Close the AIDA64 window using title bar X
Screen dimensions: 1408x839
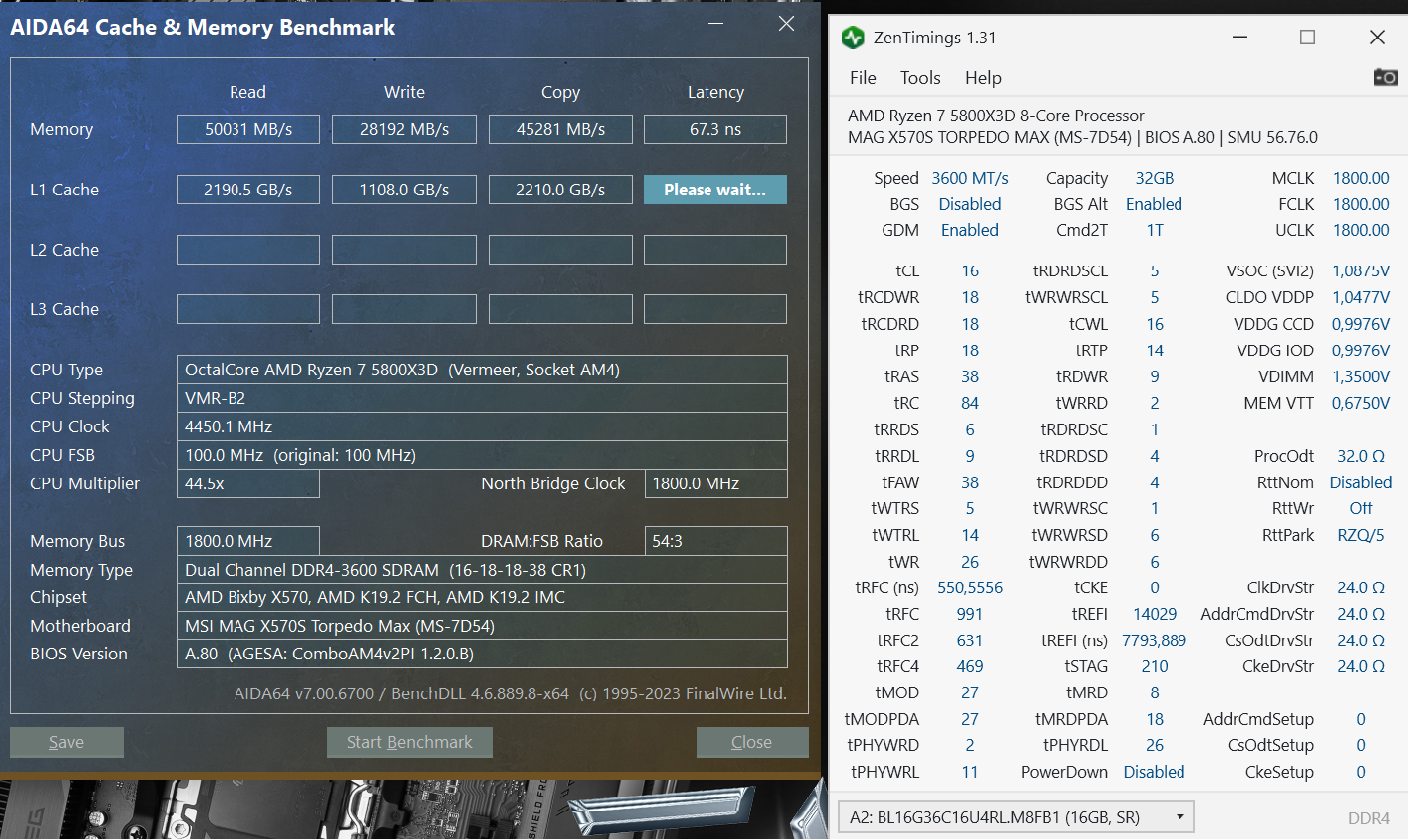coord(787,24)
